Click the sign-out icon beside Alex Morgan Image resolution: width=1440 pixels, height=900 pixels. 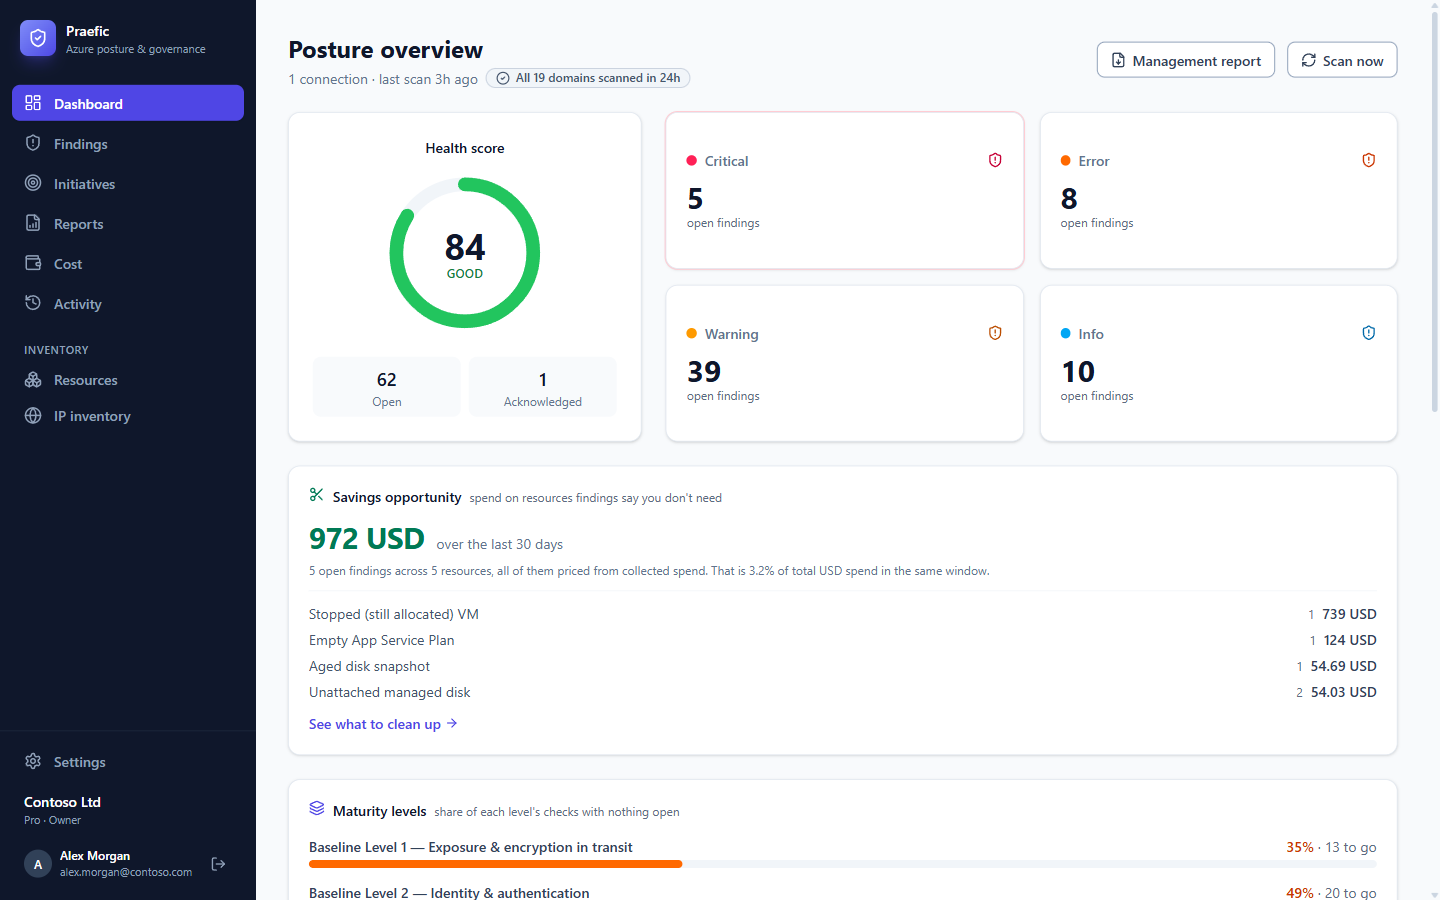218,863
